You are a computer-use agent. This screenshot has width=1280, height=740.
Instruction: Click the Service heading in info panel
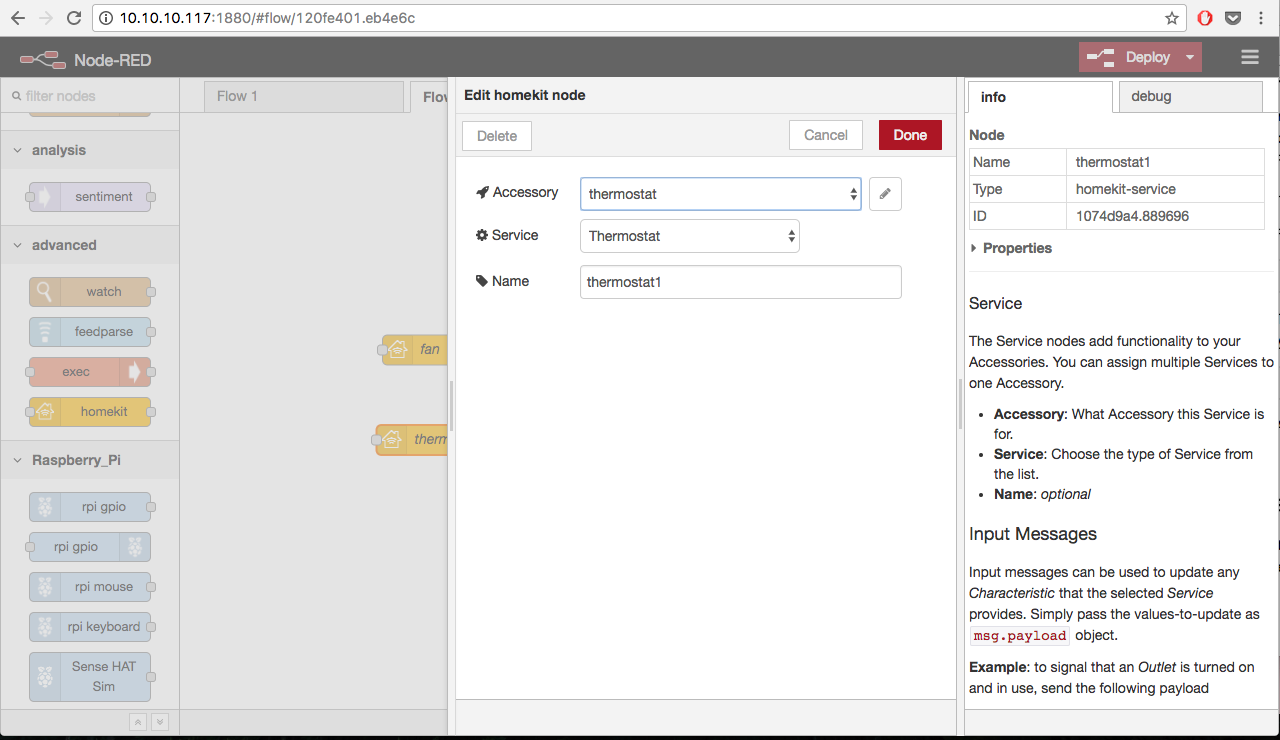click(996, 303)
